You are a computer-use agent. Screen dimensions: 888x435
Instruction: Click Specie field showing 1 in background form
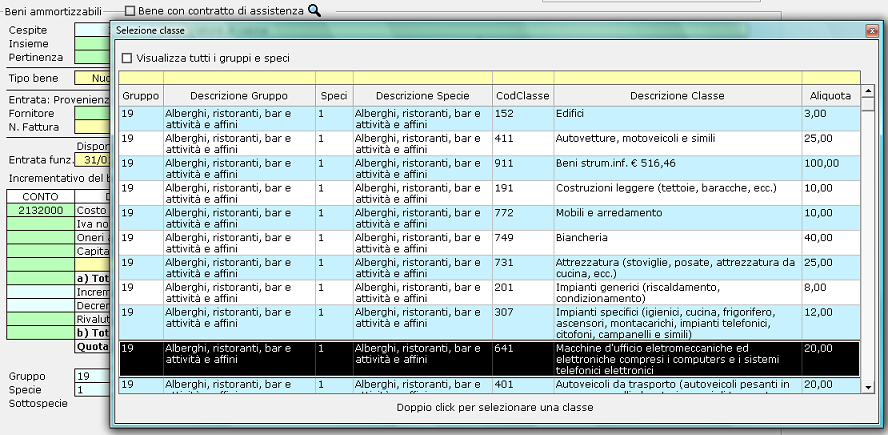92,390
